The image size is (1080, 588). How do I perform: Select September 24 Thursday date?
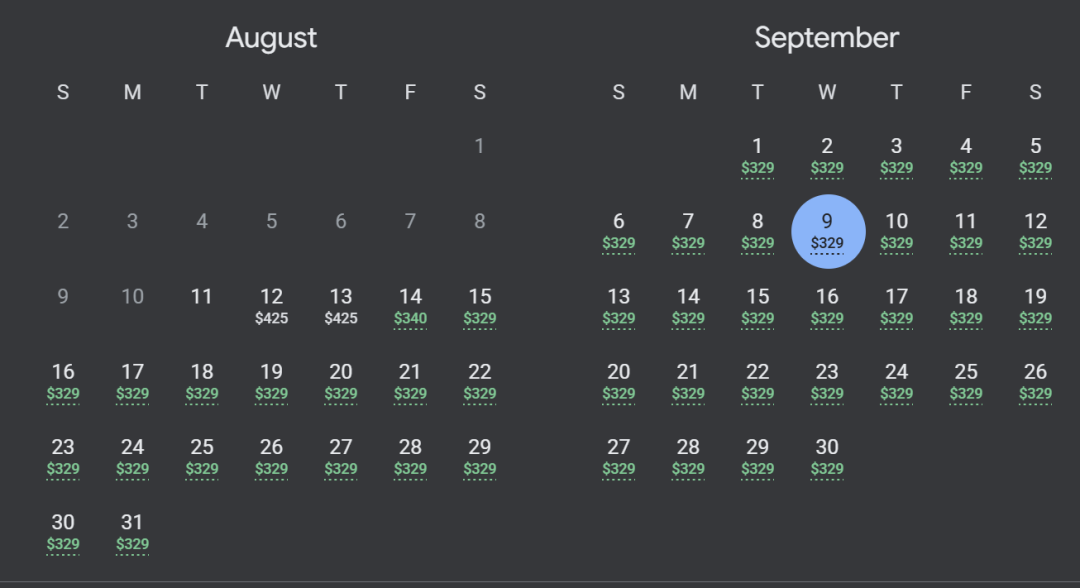click(x=897, y=381)
